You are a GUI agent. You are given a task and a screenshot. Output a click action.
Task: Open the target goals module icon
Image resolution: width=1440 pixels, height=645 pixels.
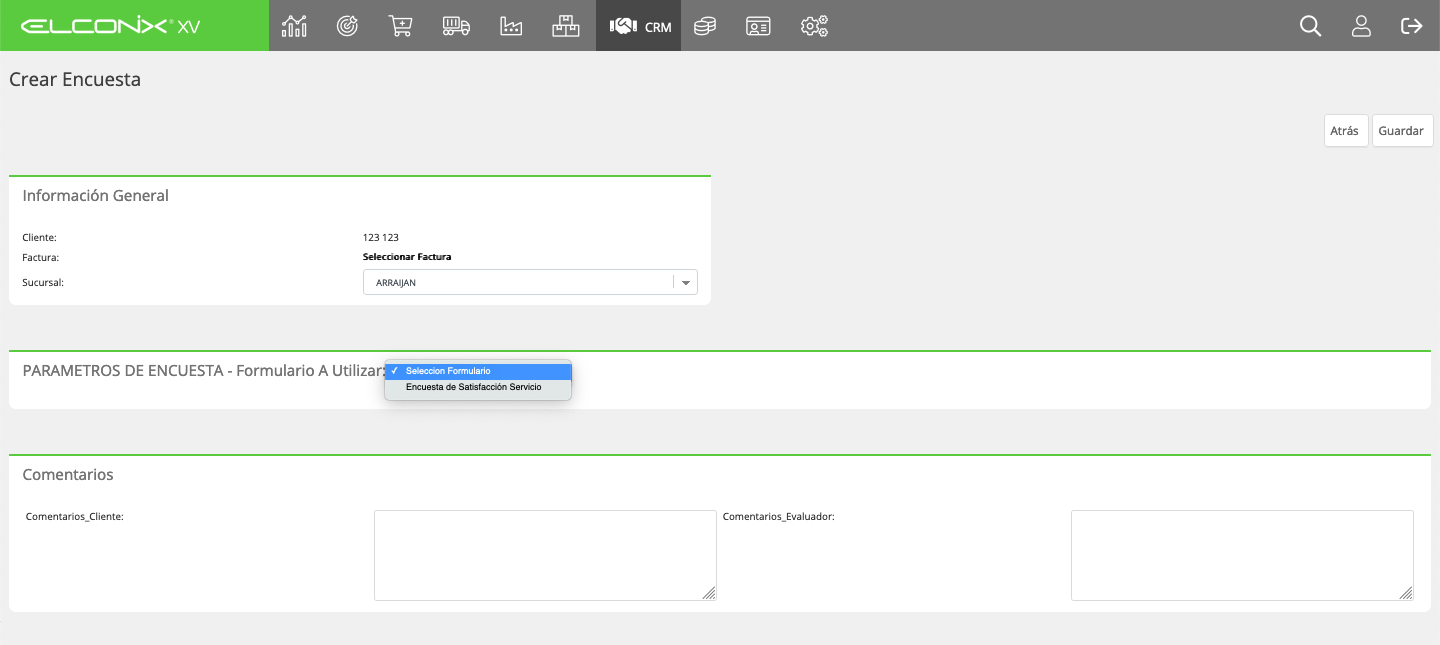[347, 26]
